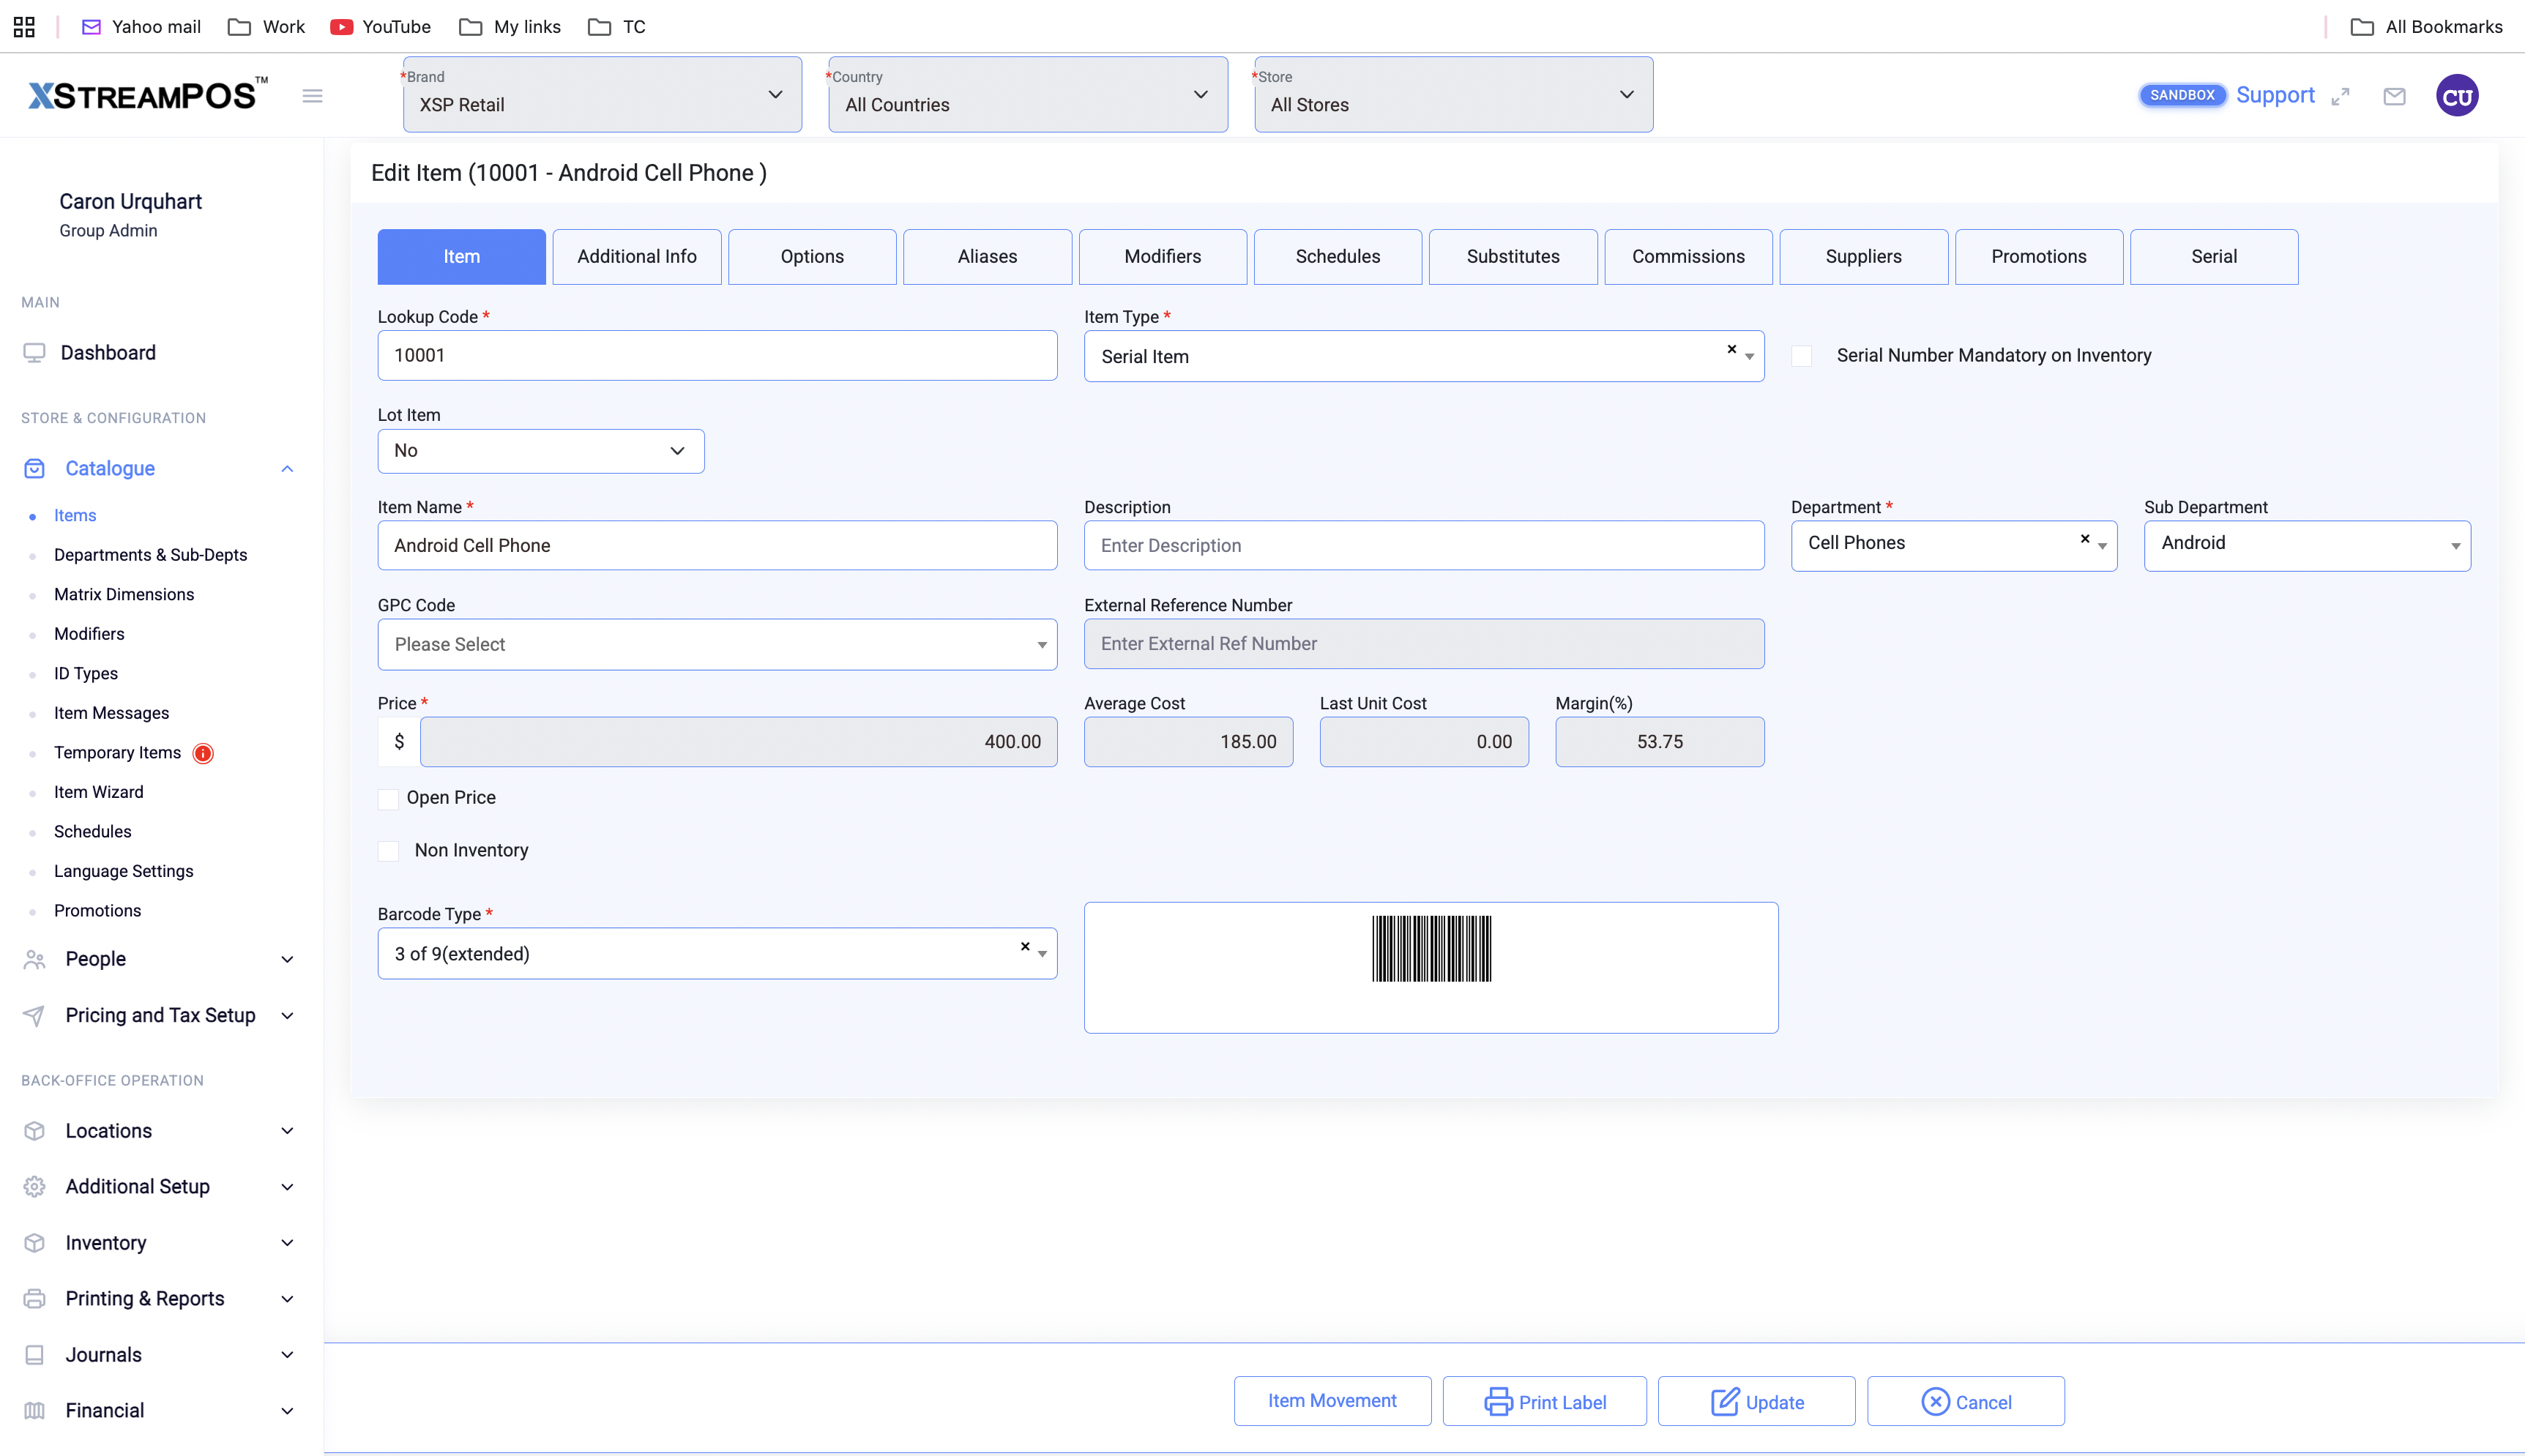The height and width of the screenshot is (1456, 2525).
Task: Open Departments & Sub-Depts in sidebar
Action: click(150, 555)
